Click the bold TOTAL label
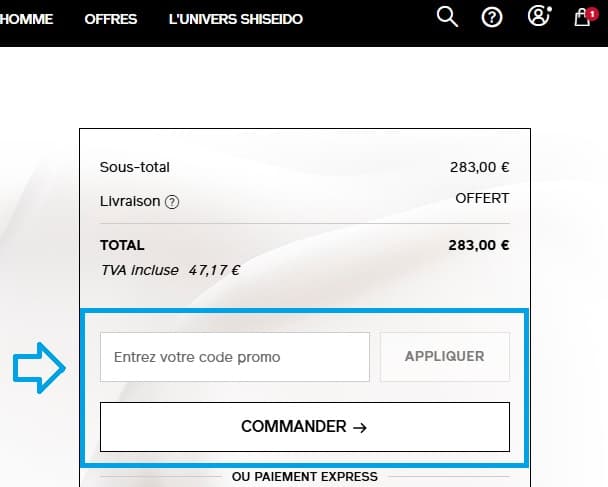The width and height of the screenshot is (608, 487). [x=122, y=245]
